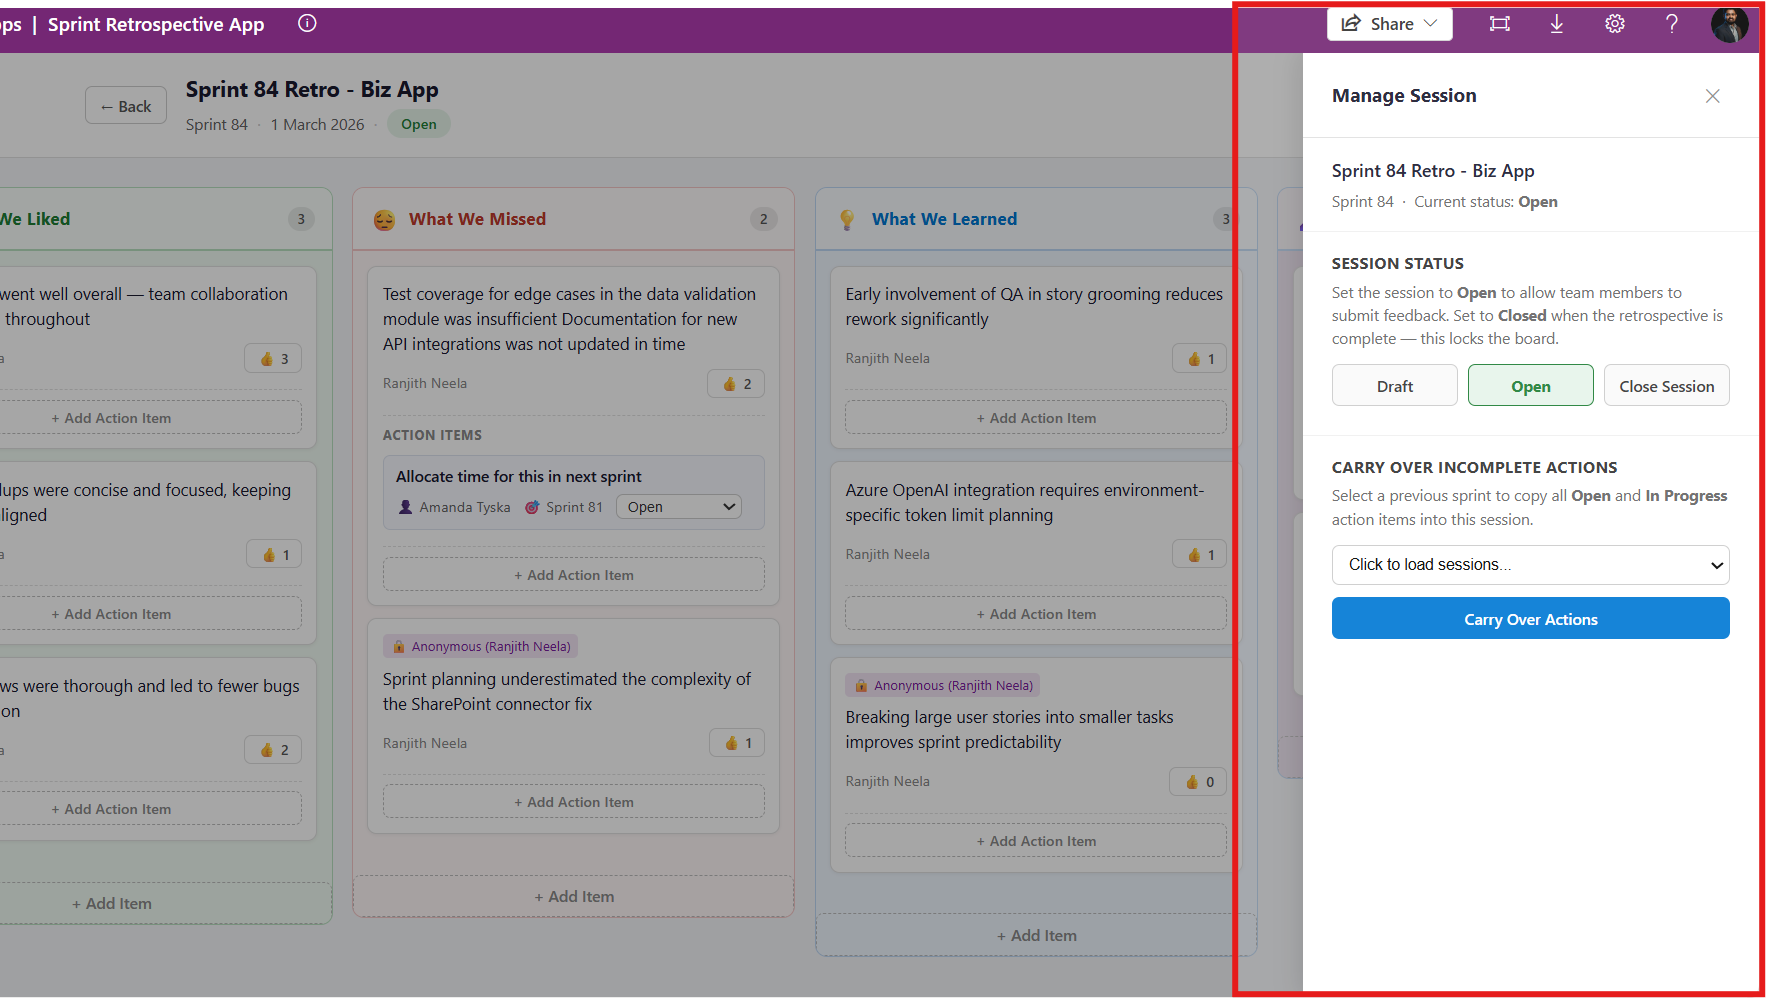
Task: Open the Share dropdown menu
Action: (x=1389, y=23)
